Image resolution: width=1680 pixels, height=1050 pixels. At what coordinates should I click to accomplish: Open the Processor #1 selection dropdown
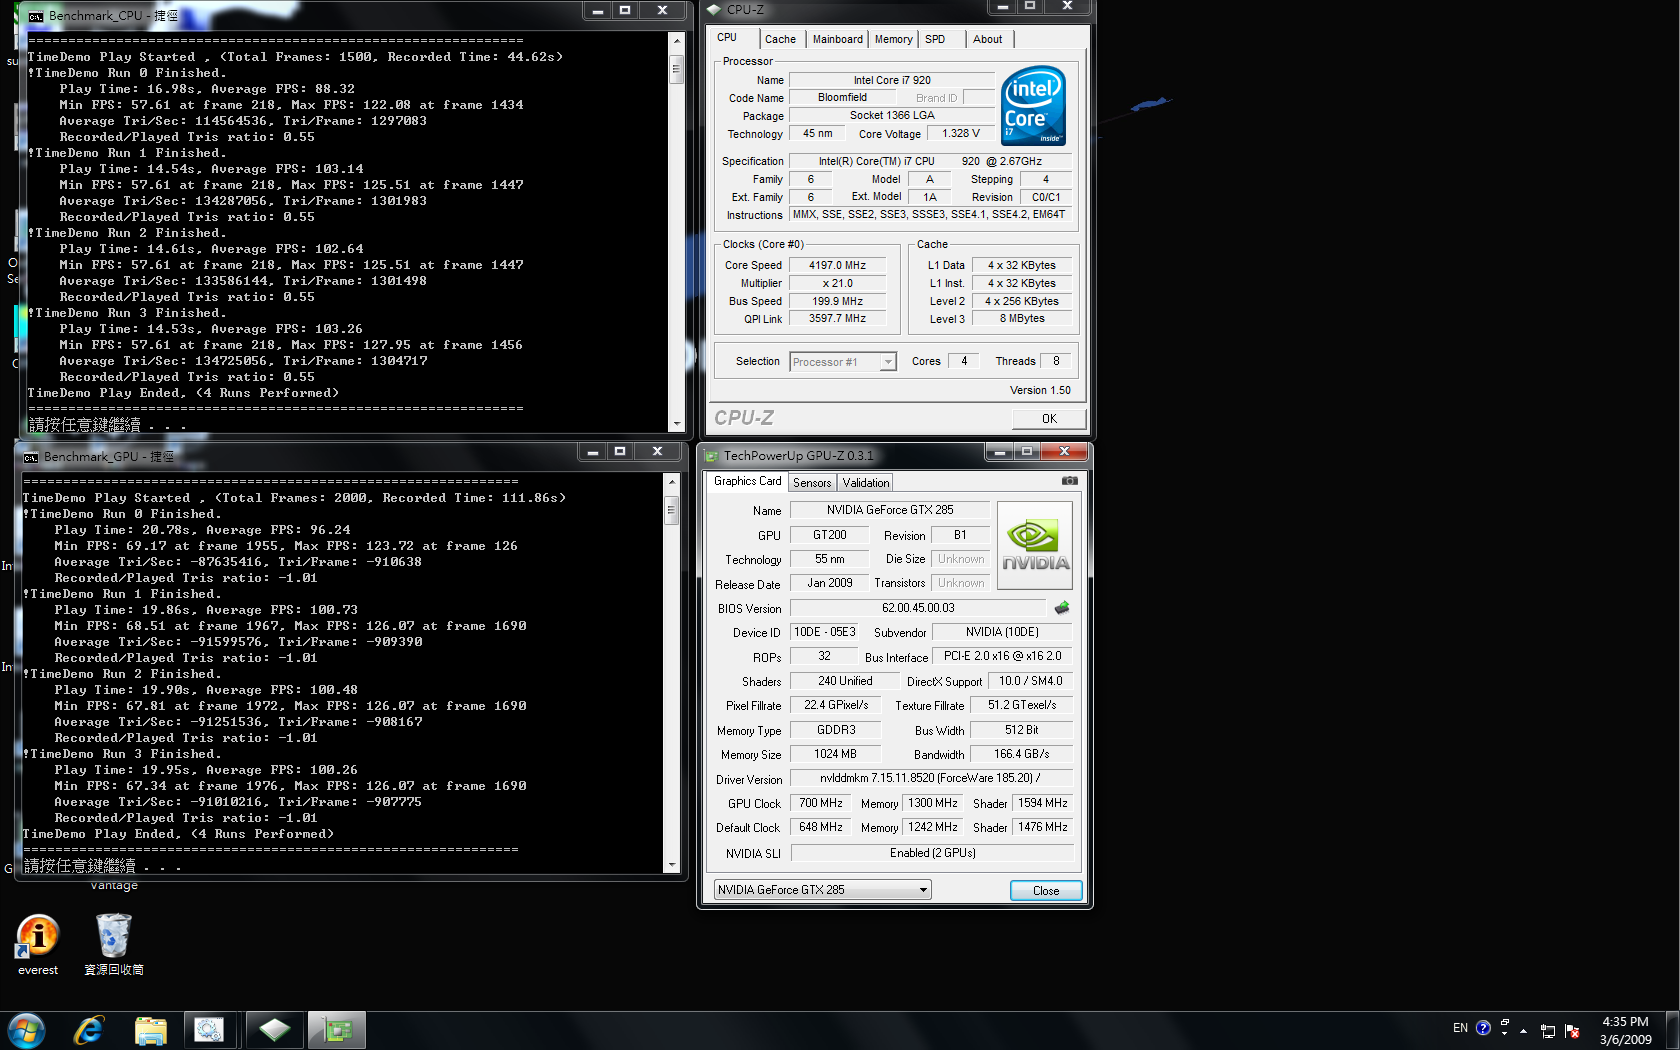pyautogui.click(x=843, y=362)
